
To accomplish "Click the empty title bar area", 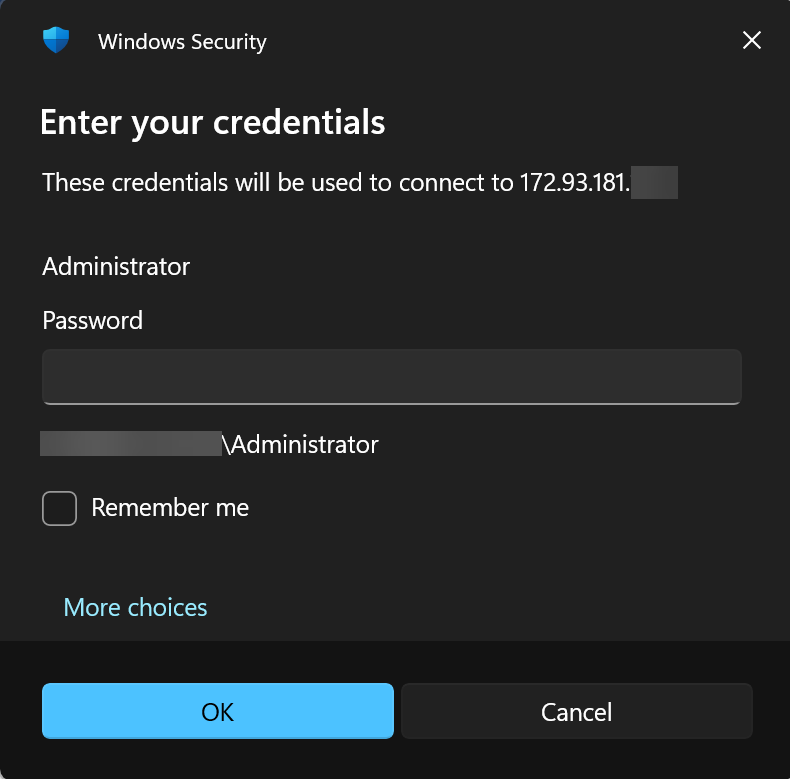I will (x=500, y=42).
